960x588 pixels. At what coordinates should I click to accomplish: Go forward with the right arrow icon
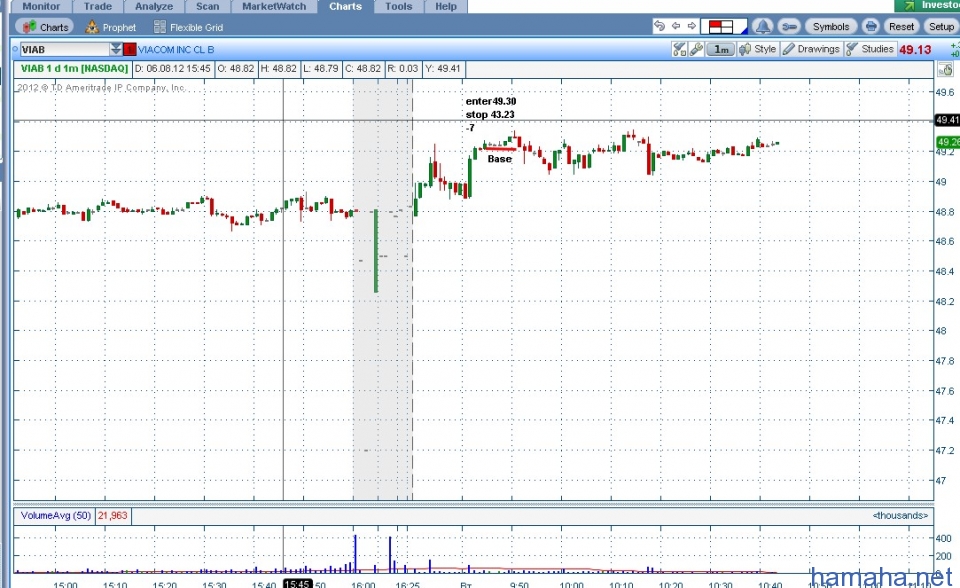[x=692, y=26]
